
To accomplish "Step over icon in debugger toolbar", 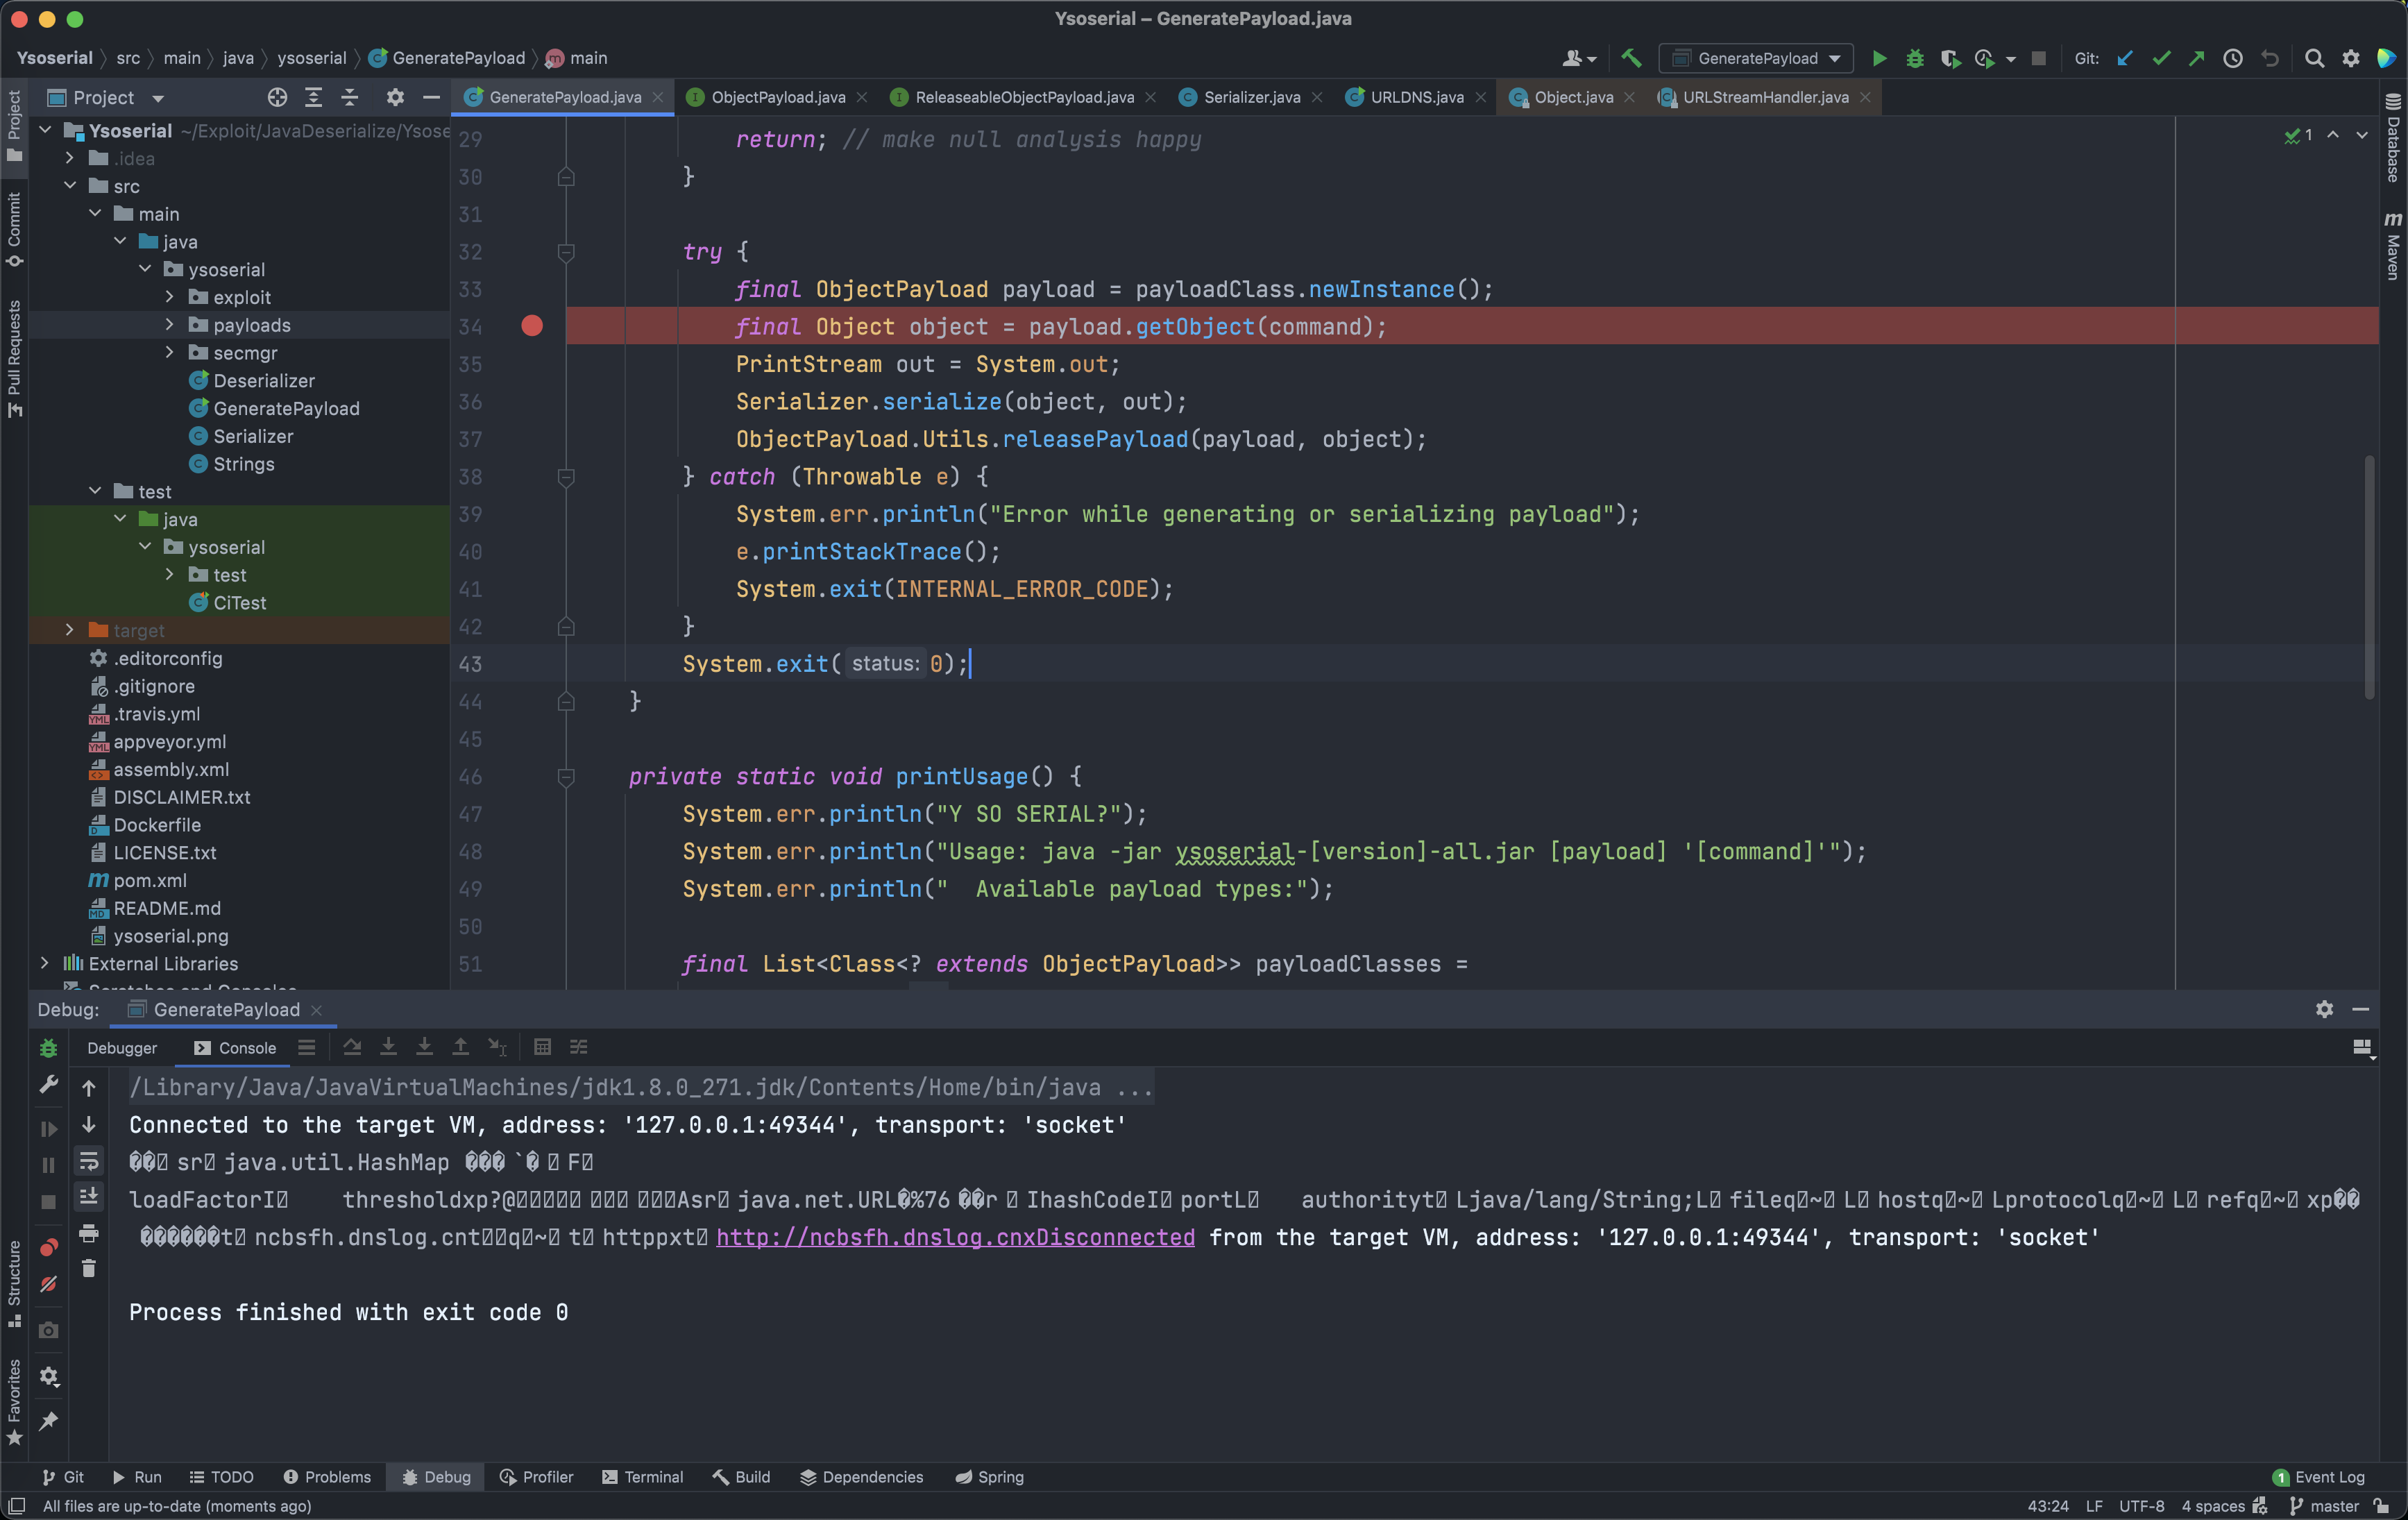I will click(x=352, y=1047).
